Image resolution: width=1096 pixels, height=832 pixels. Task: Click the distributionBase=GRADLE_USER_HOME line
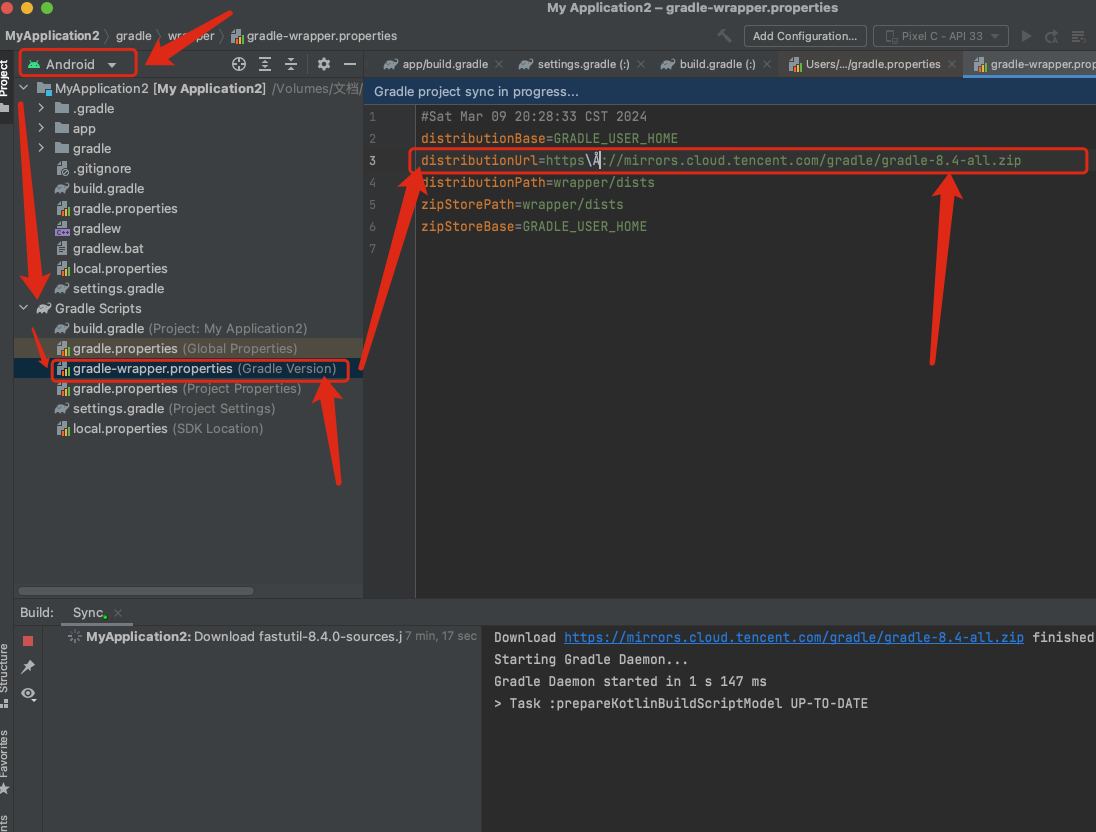(x=549, y=138)
